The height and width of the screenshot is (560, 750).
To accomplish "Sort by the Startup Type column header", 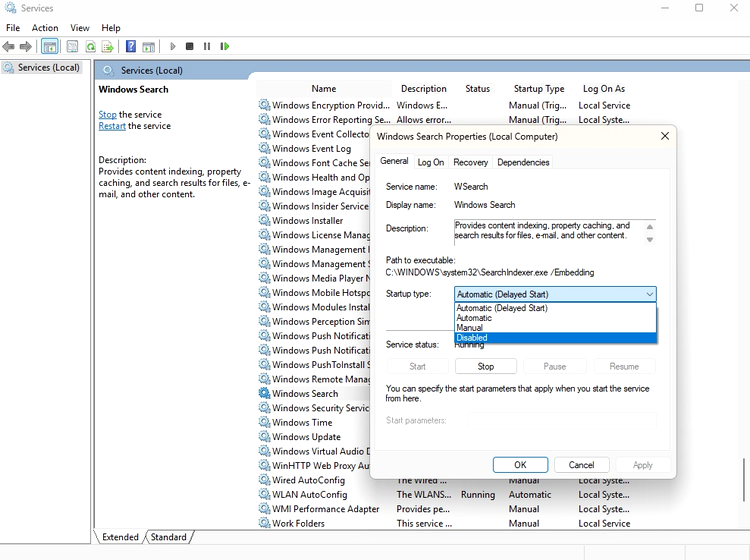I will click(539, 88).
